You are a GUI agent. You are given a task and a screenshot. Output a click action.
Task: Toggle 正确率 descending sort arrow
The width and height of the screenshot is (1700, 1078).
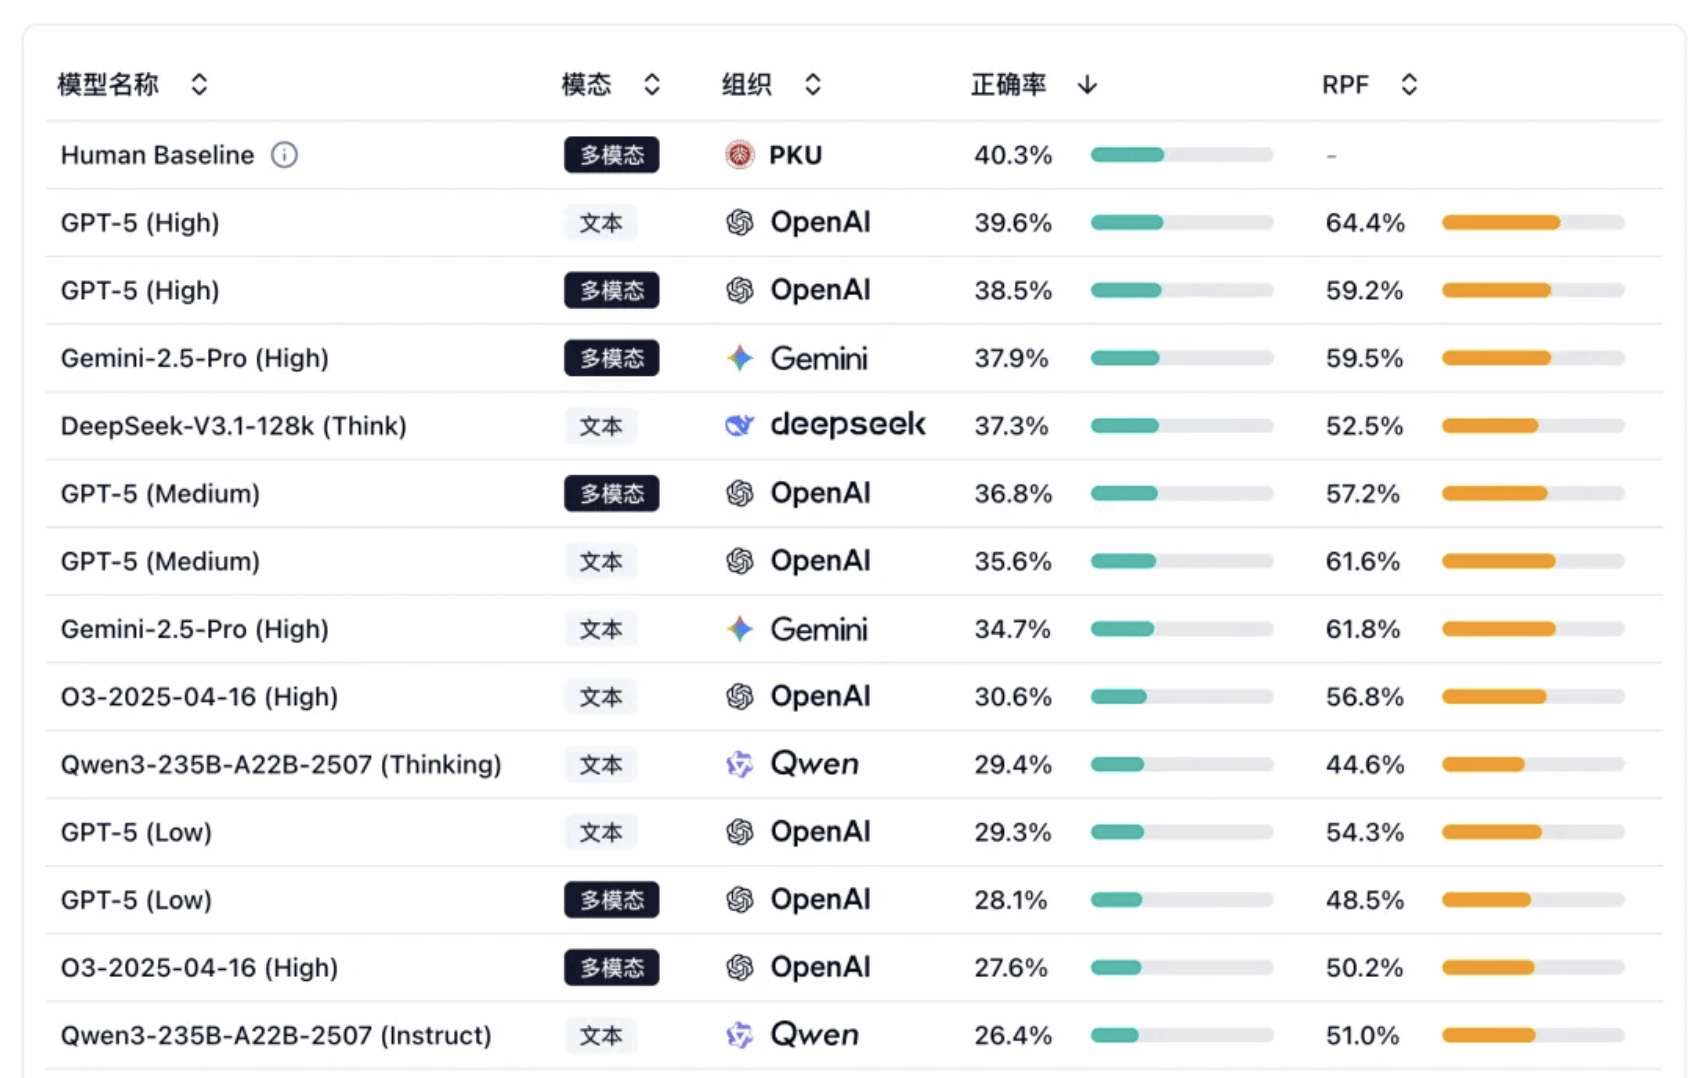[1087, 85]
